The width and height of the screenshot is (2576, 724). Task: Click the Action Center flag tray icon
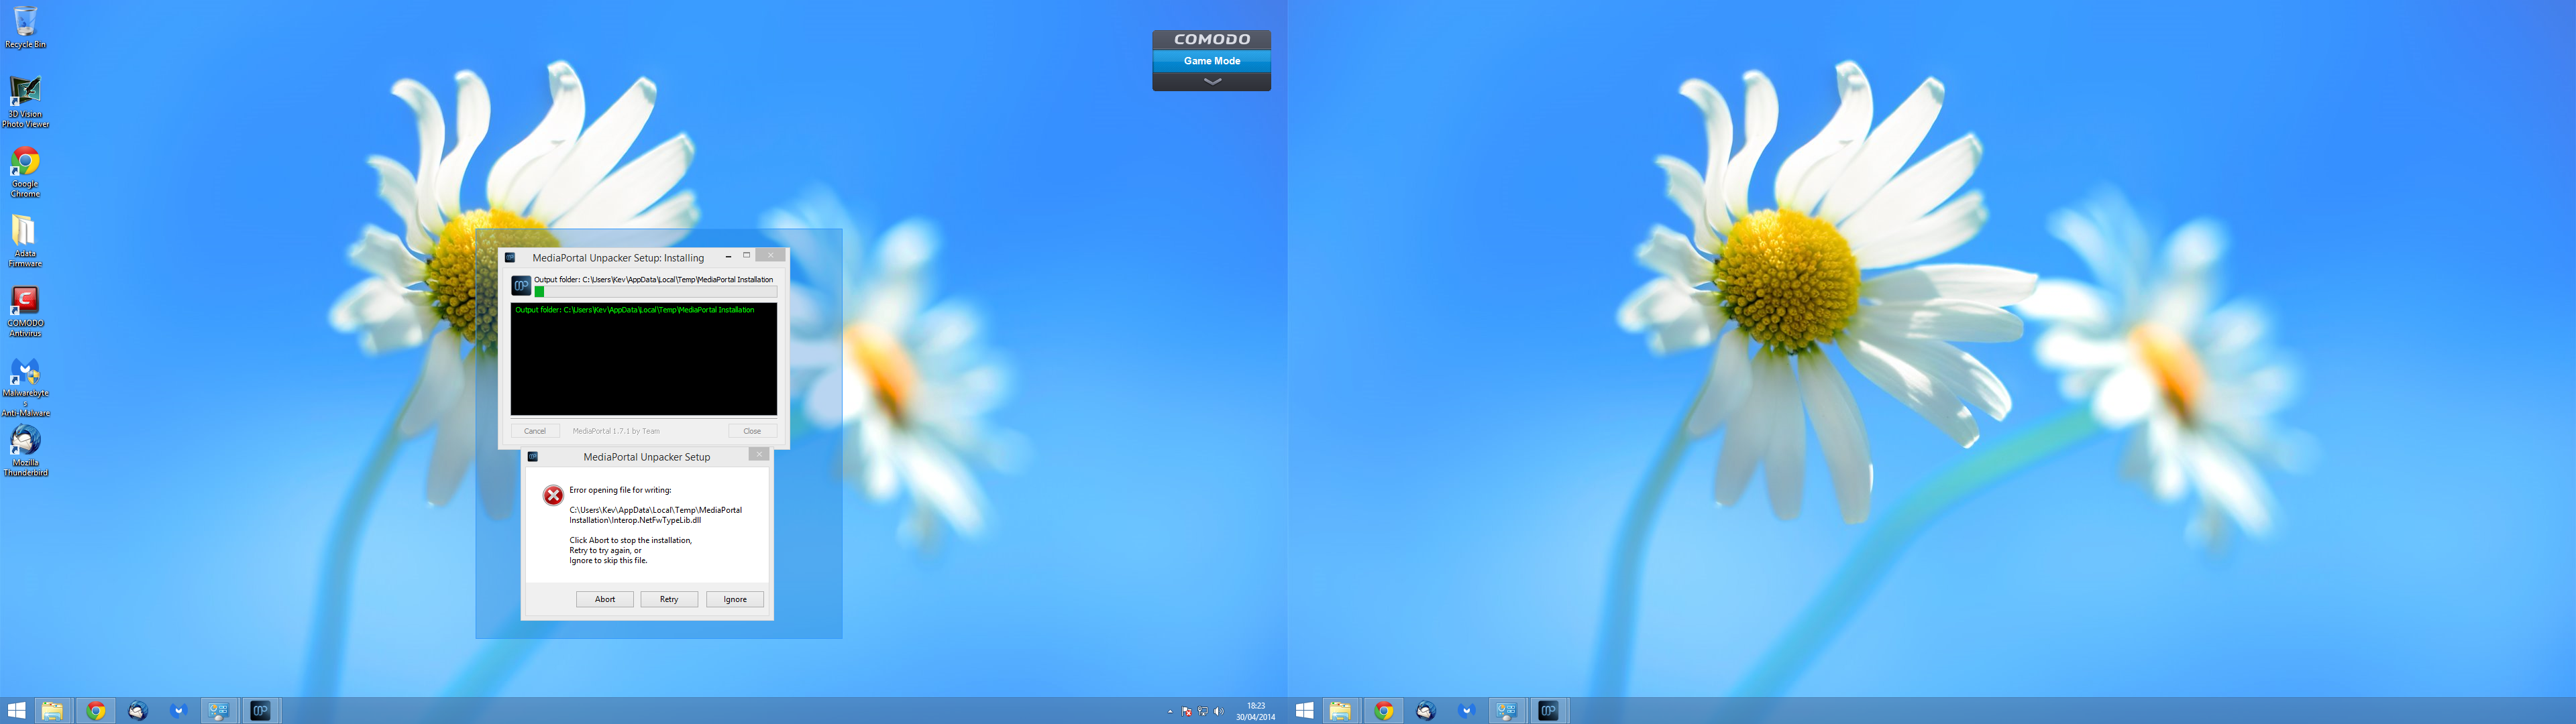point(1186,712)
